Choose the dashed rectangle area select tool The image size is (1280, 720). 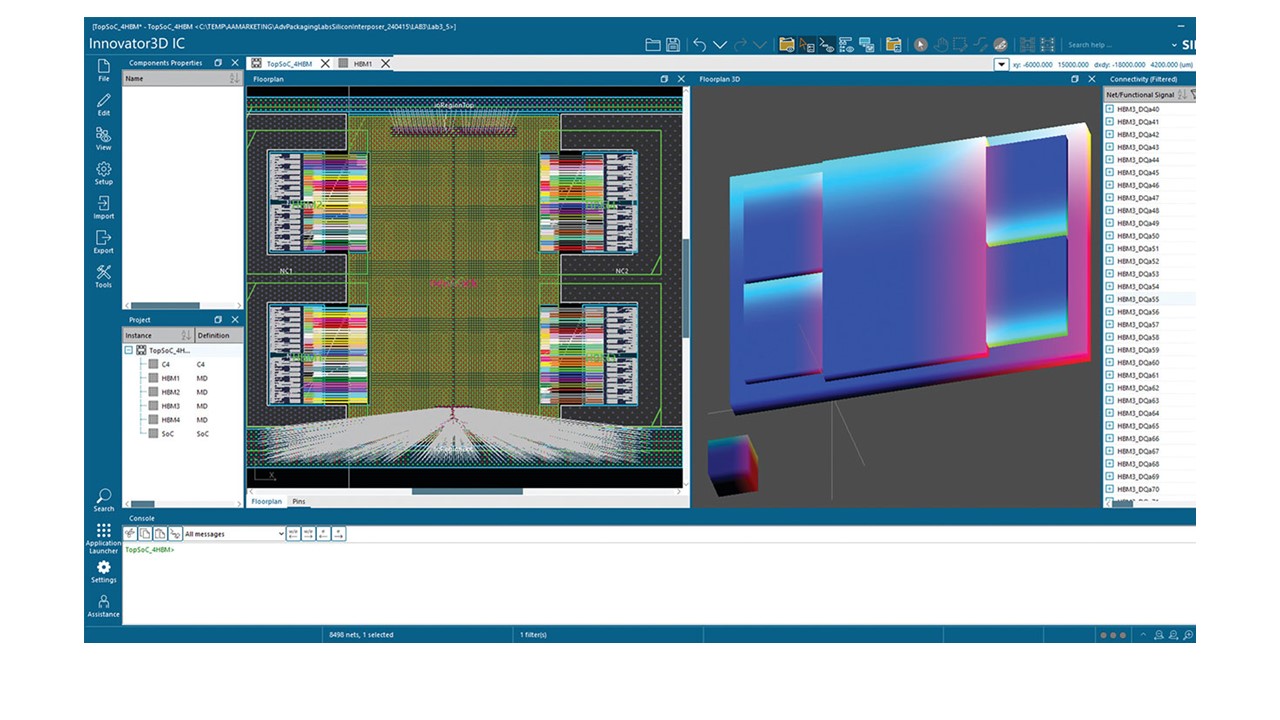(x=961, y=45)
